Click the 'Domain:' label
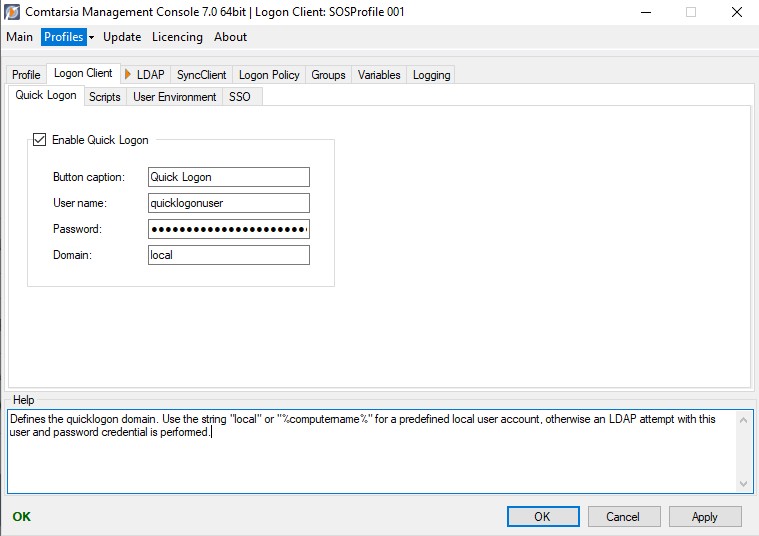The width and height of the screenshot is (759, 536). tap(72, 255)
